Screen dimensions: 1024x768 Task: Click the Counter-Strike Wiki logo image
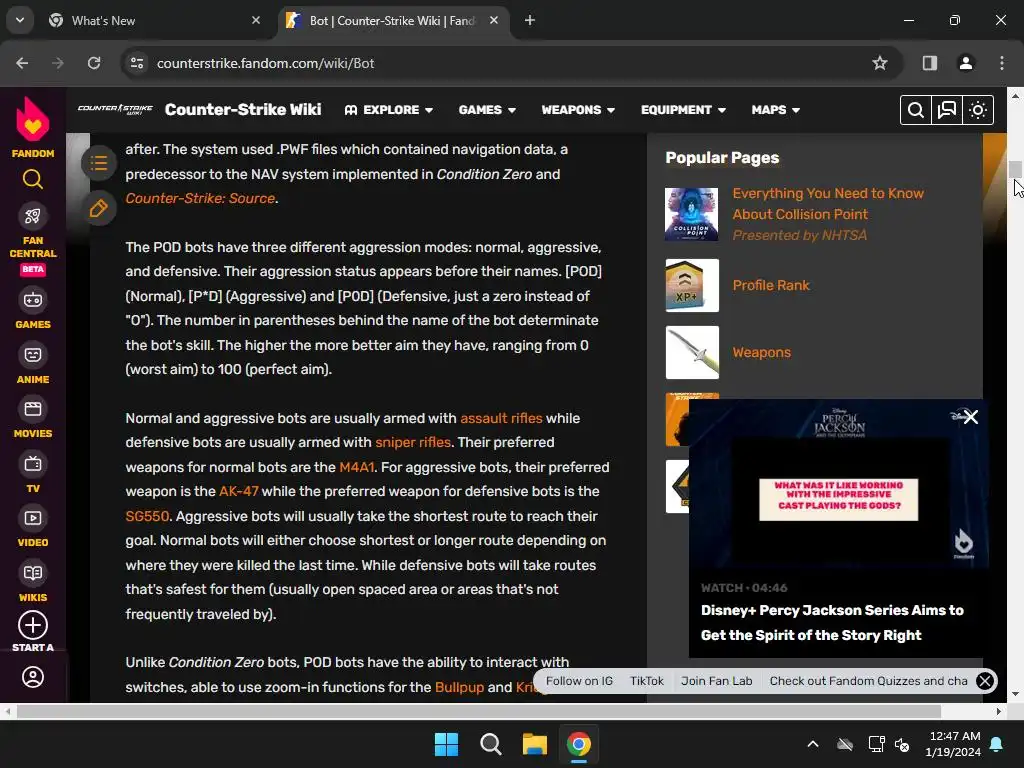point(116,109)
